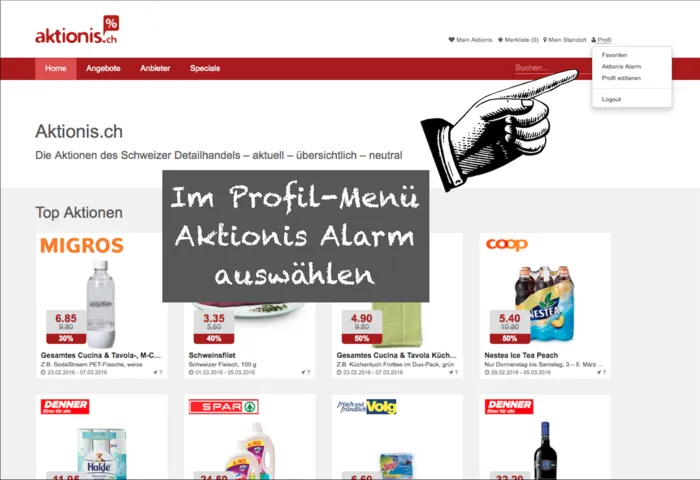Click the SodaStream bottle product image
This screenshot has height=480, width=700.
(101, 304)
